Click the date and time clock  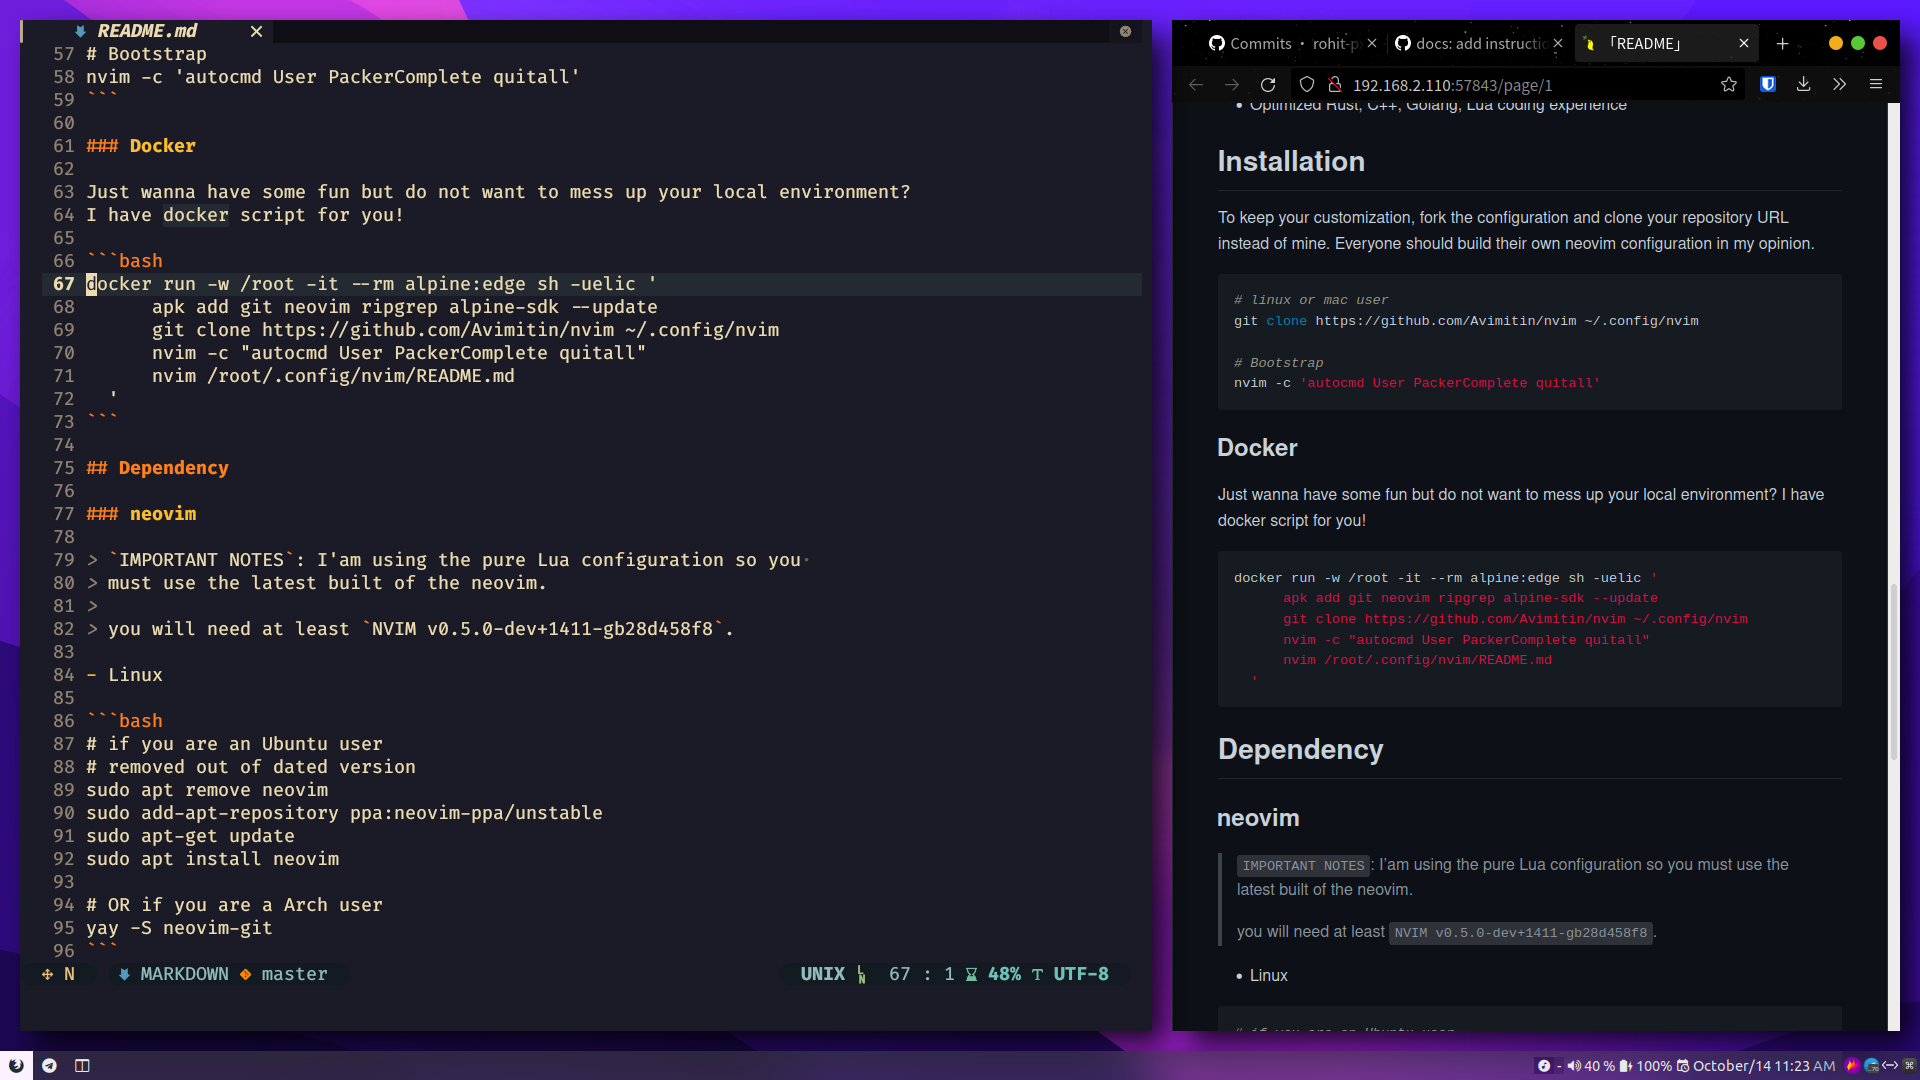[1764, 1066]
